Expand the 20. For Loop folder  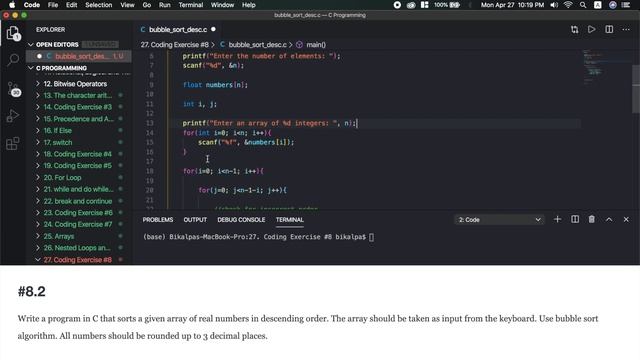click(62, 178)
